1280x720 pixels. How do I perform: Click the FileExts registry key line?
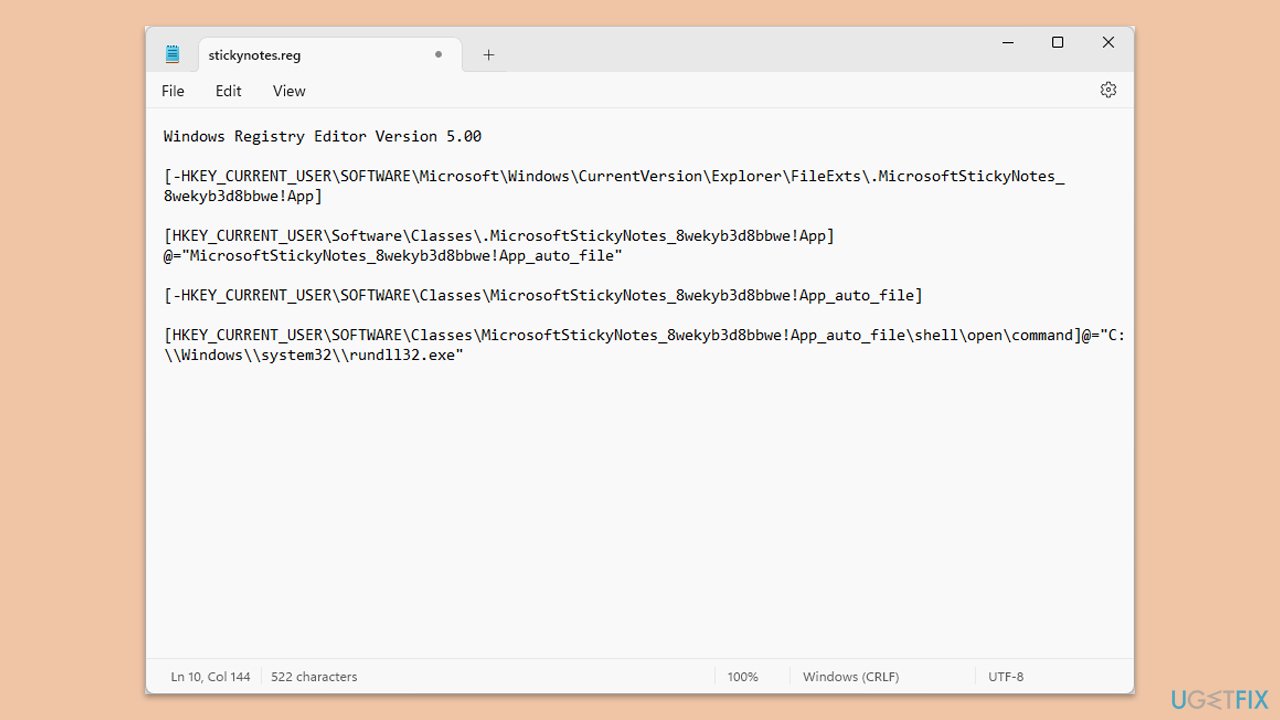coord(615,176)
